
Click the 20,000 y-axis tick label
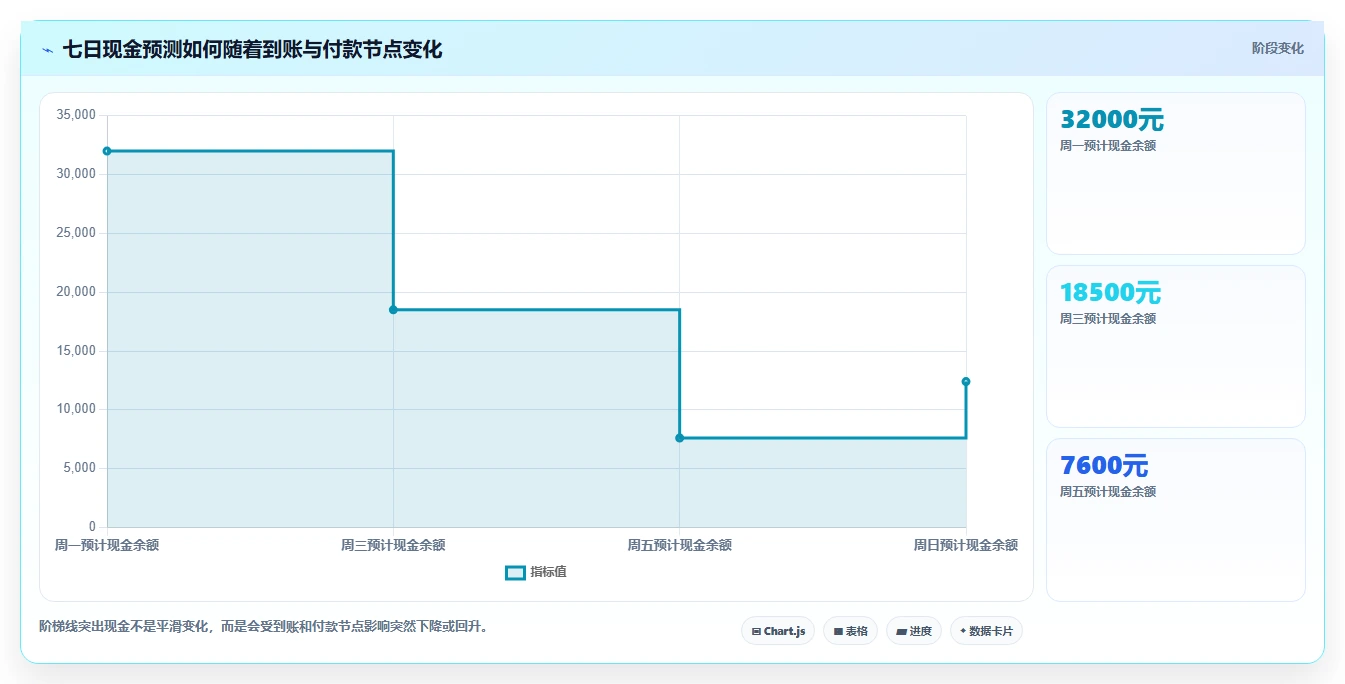[x=77, y=292]
